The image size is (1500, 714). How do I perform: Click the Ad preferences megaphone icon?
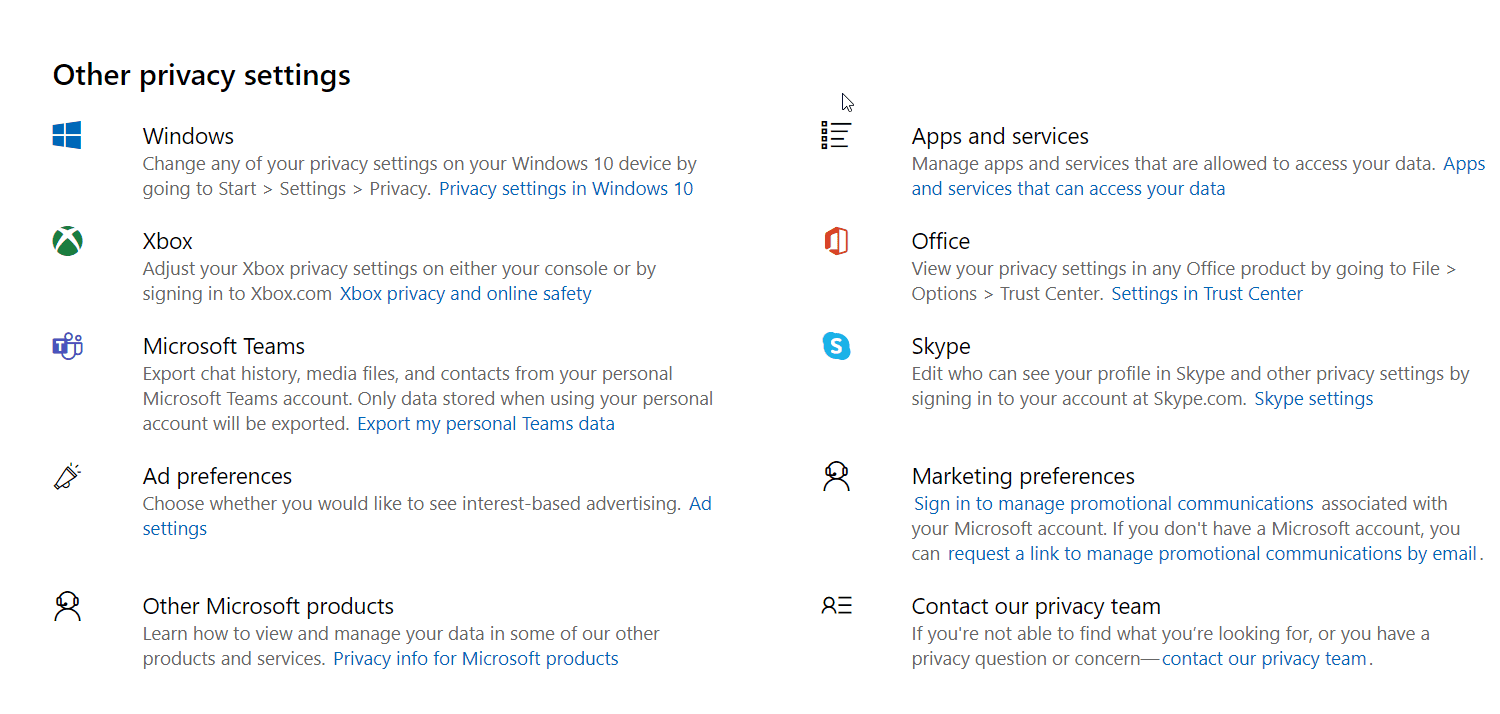(x=66, y=475)
